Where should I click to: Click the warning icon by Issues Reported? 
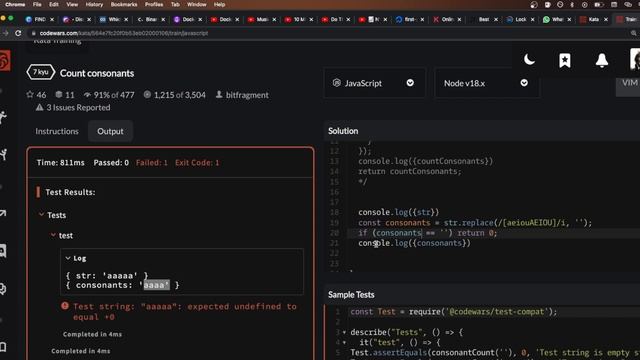point(39,107)
